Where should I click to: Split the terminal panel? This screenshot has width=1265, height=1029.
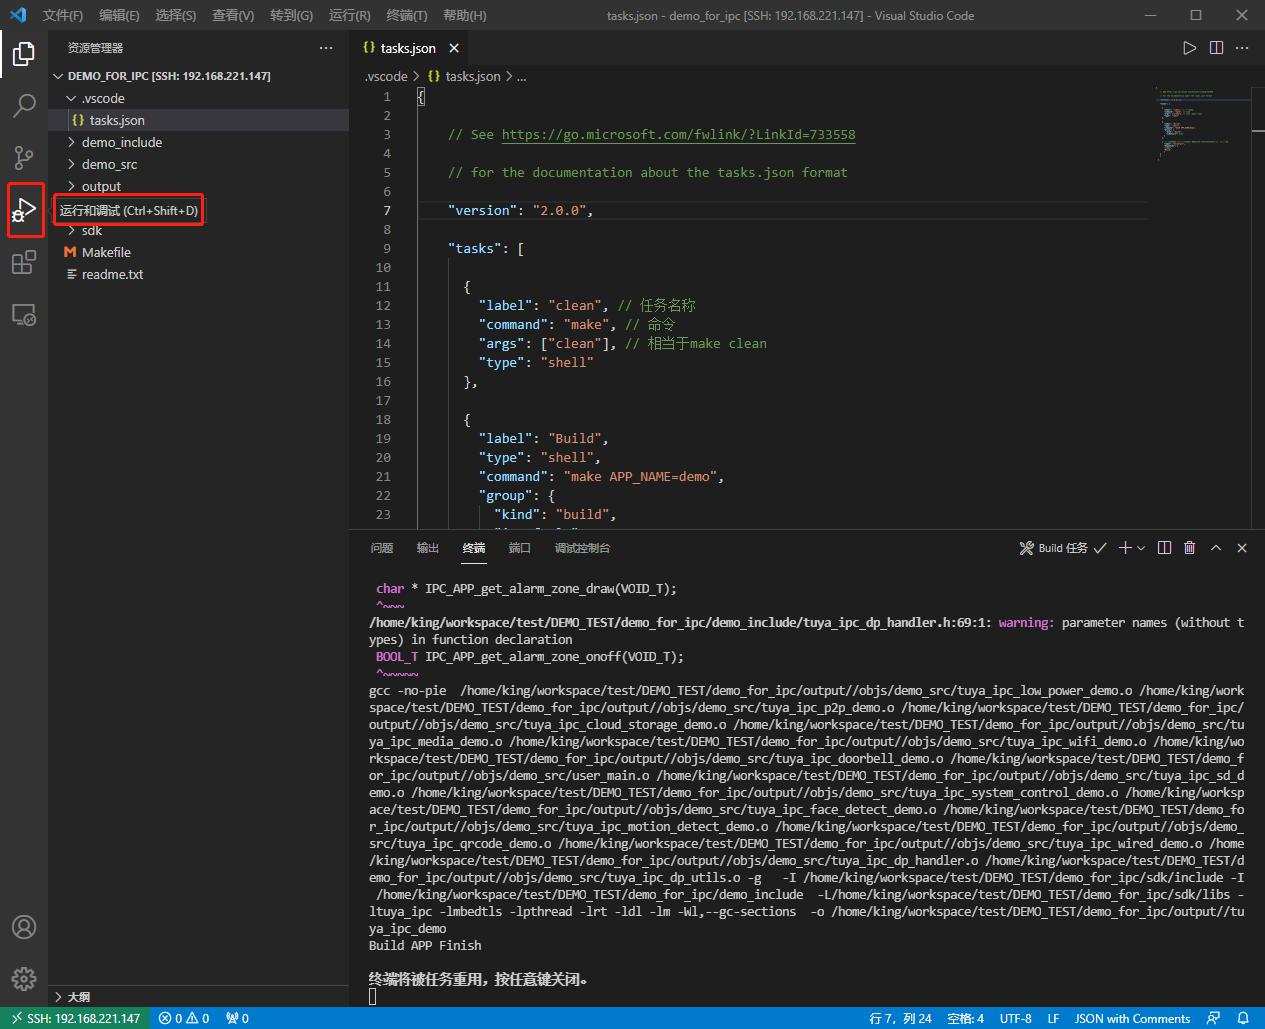[x=1163, y=547]
